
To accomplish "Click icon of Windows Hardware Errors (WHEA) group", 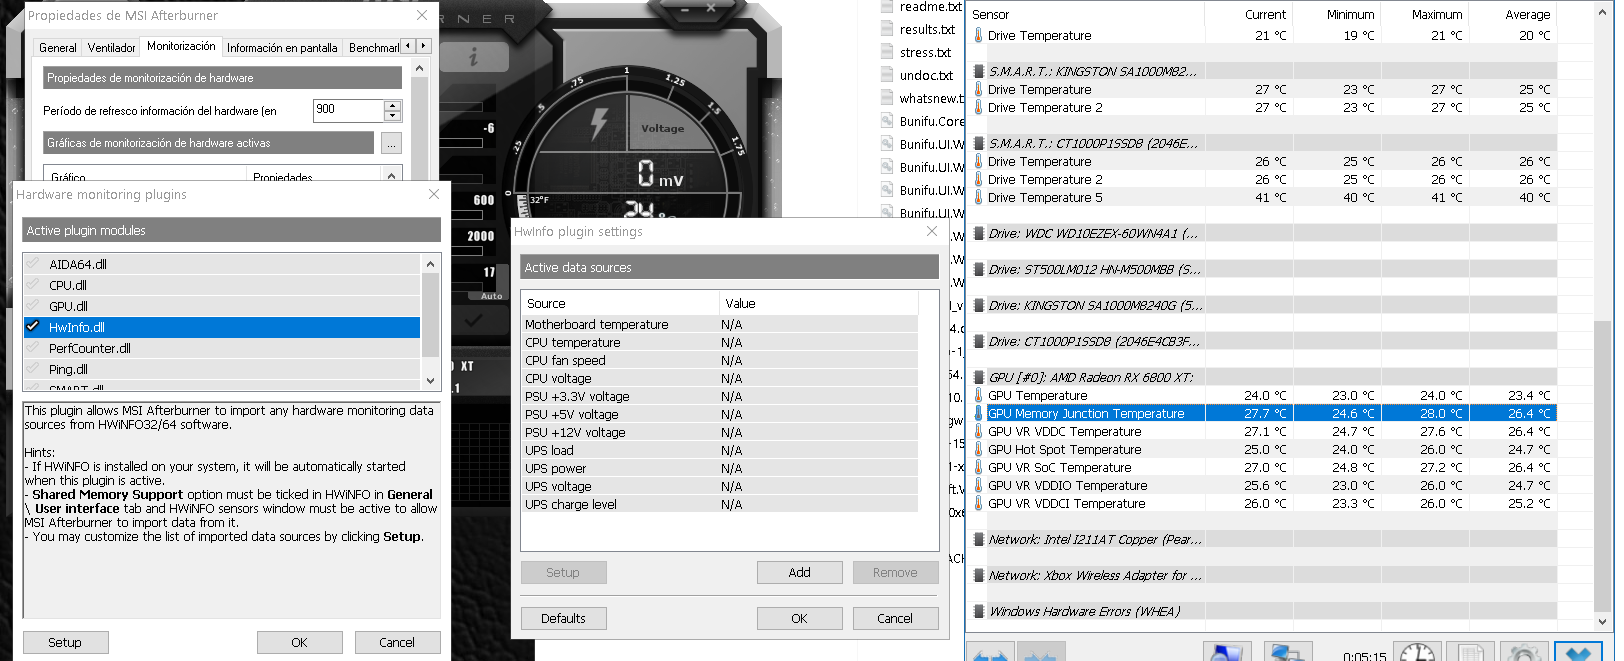I will coord(979,611).
